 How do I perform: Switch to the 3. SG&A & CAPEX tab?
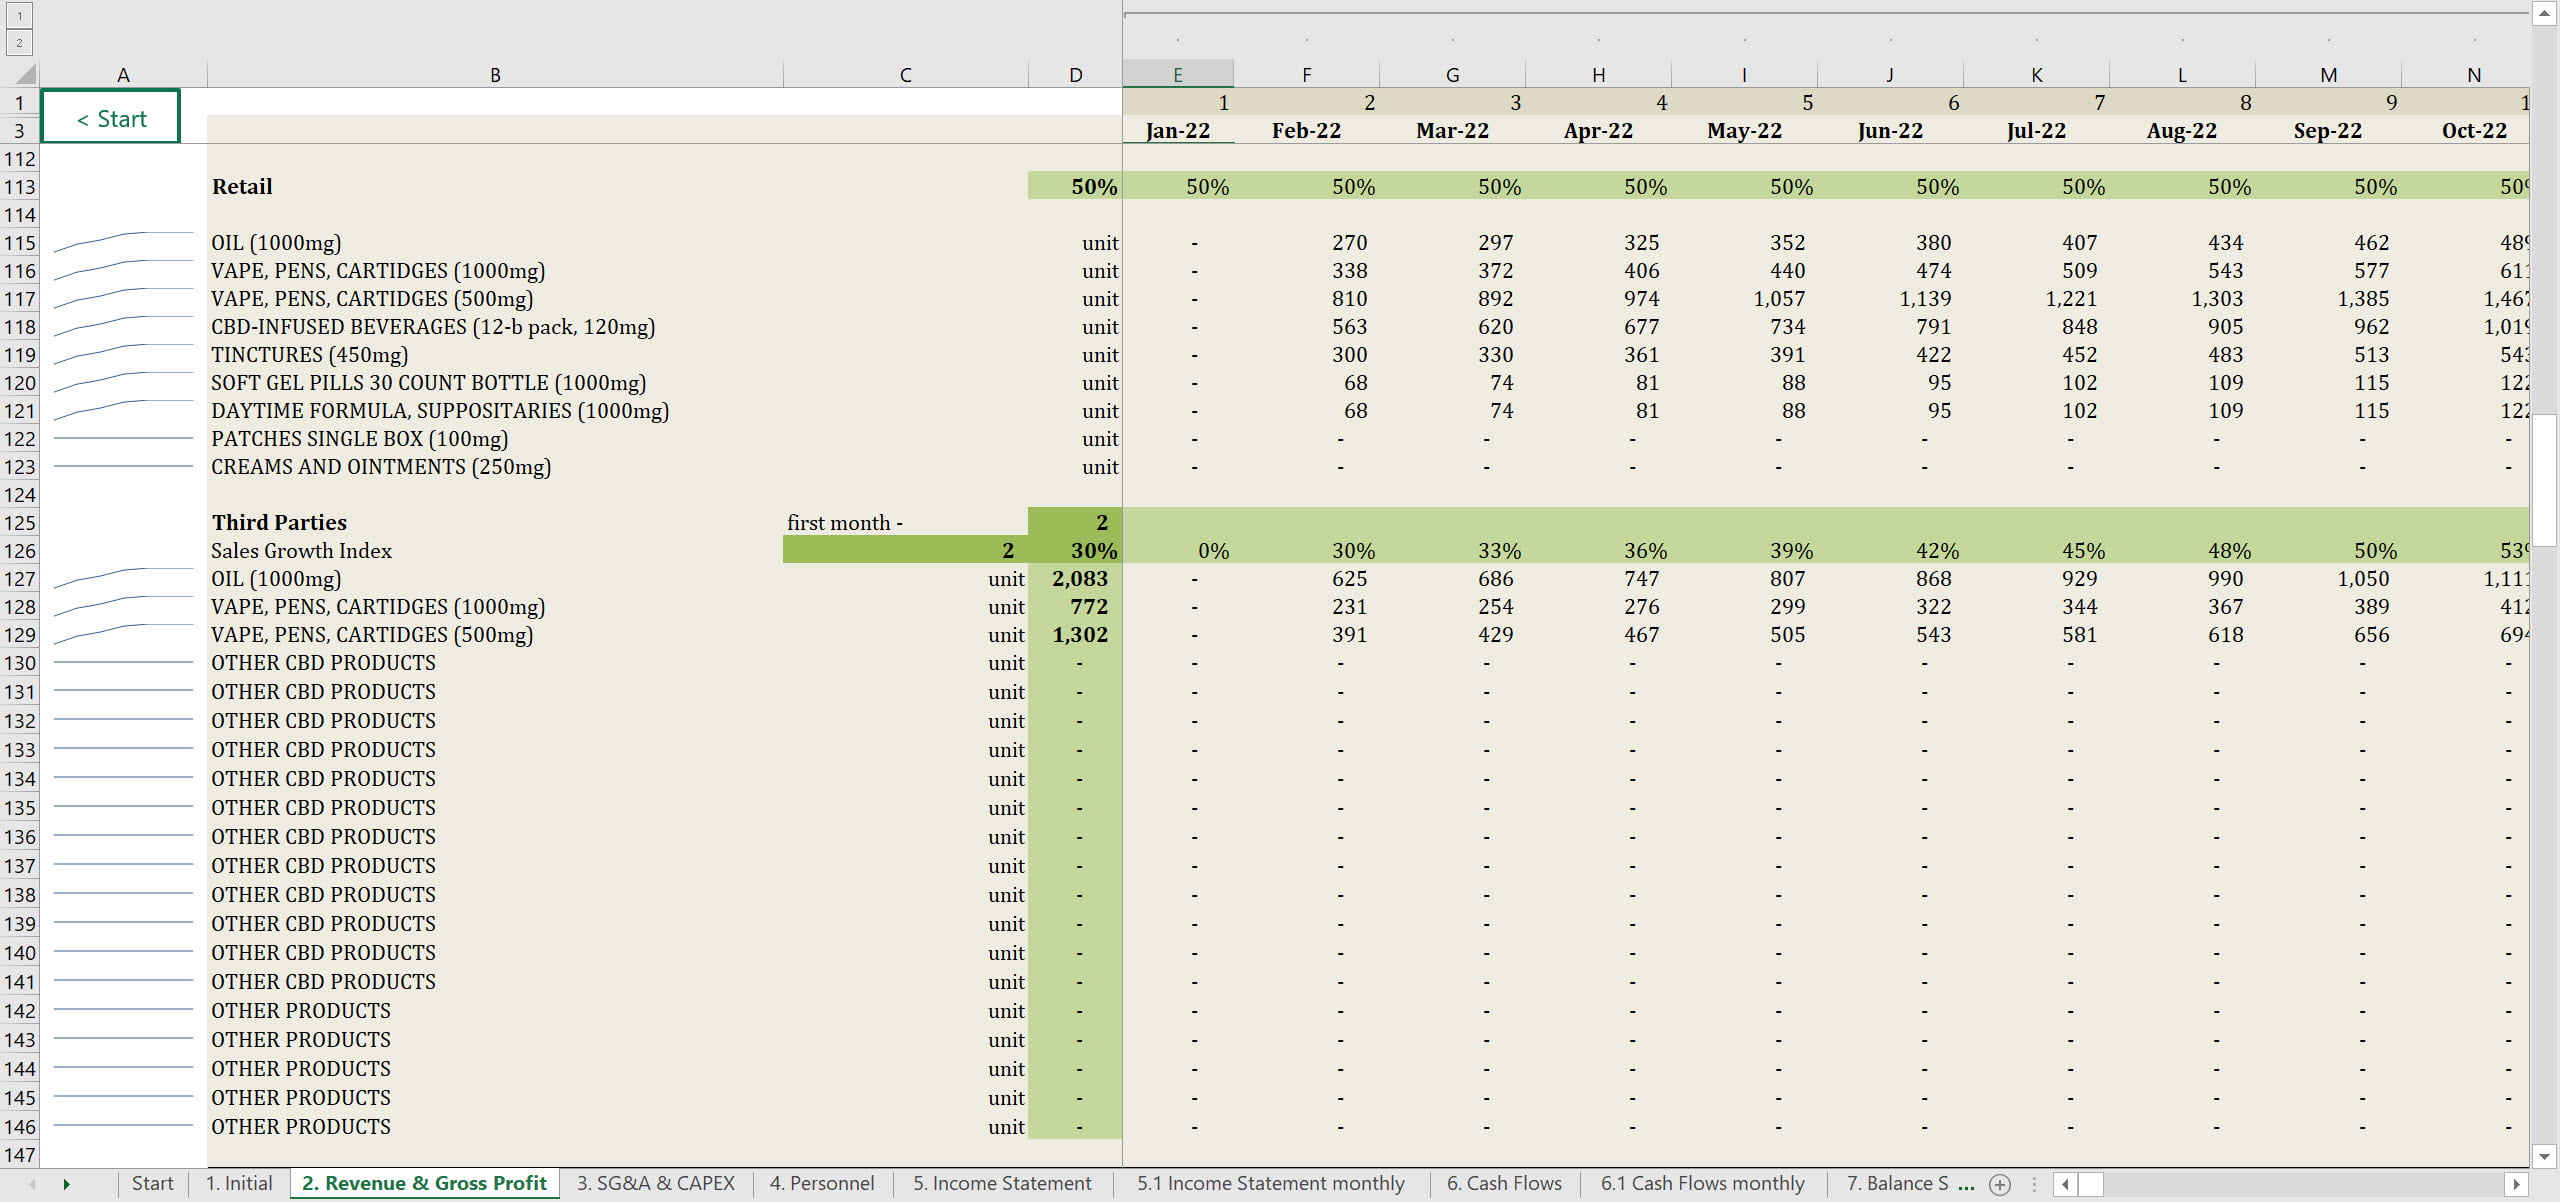pyautogui.click(x=655, y=1183)
